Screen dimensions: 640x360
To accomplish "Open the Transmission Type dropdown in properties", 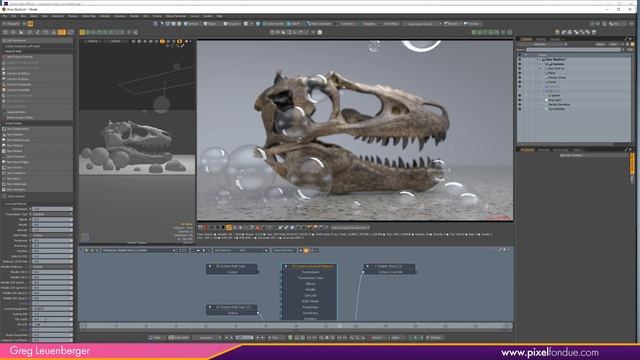I will tap(52, 214).
